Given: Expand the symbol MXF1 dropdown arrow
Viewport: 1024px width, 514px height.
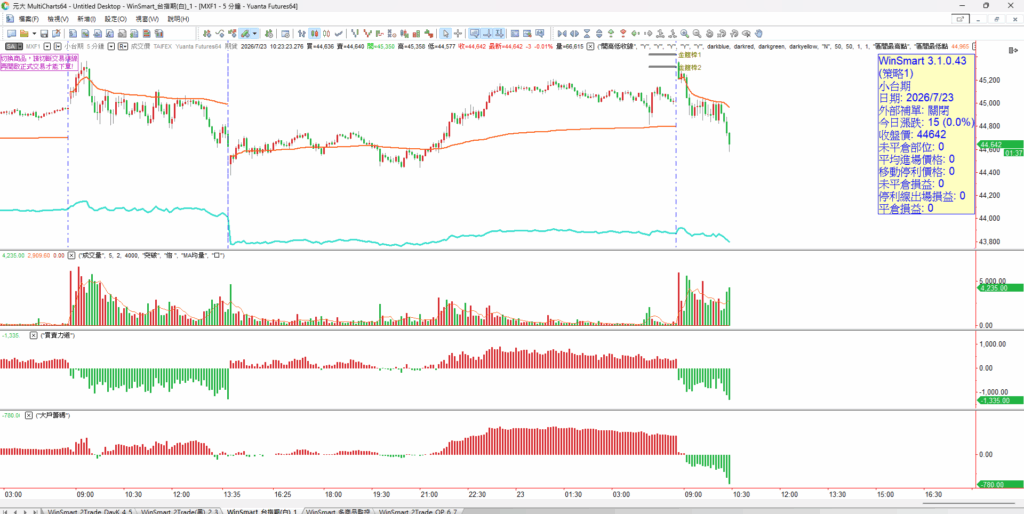Looking at the screenshot, I should coord(48,46).
